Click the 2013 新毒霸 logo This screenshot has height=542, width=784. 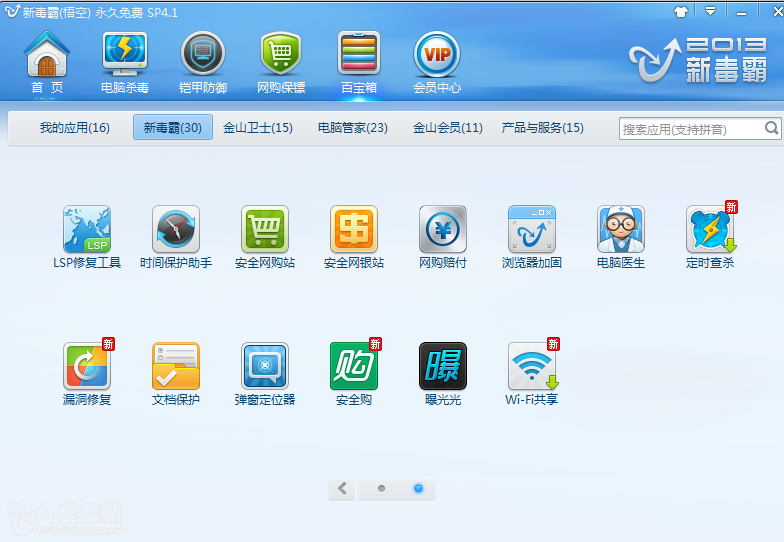click(698, 60)
